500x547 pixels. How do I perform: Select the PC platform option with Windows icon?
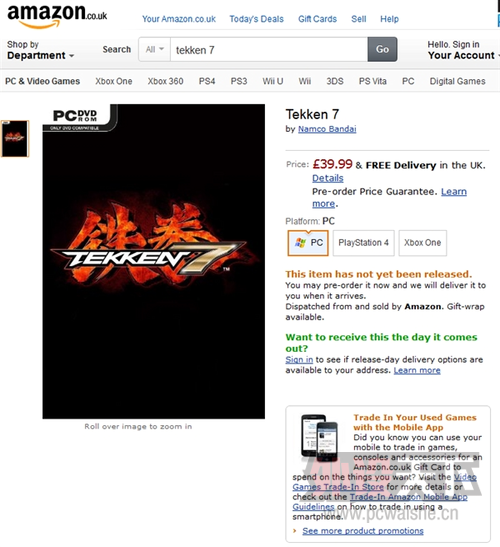pos(308,243)
